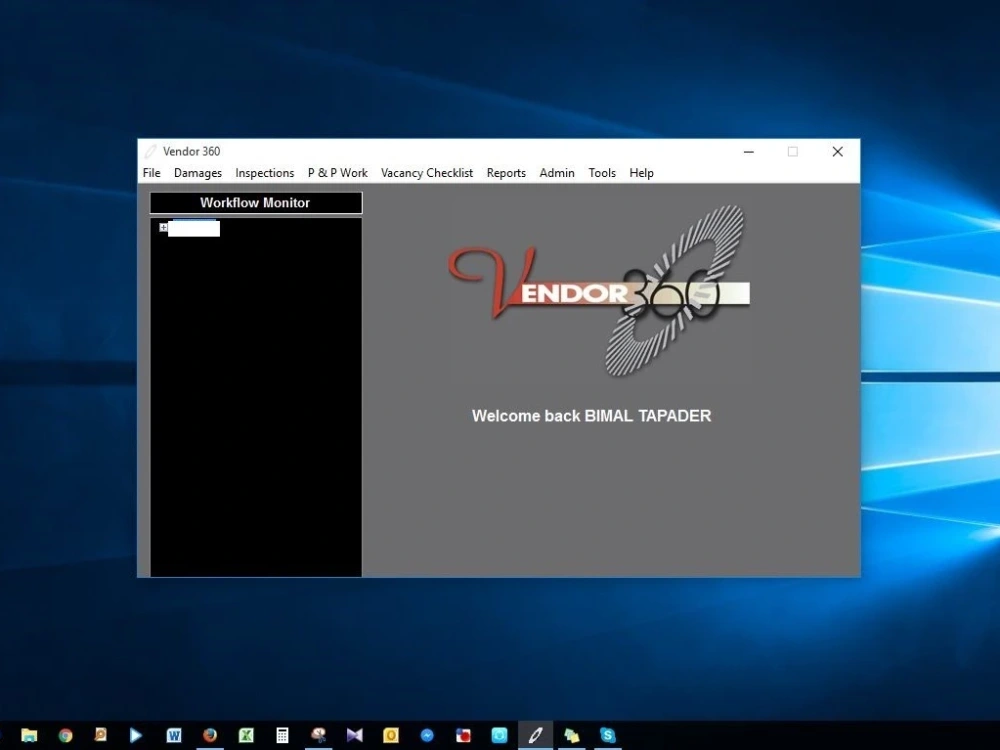This screenshot has height=750, width=1000.
Task: Open Visual Studio from the taskbar
Action: 355,735
